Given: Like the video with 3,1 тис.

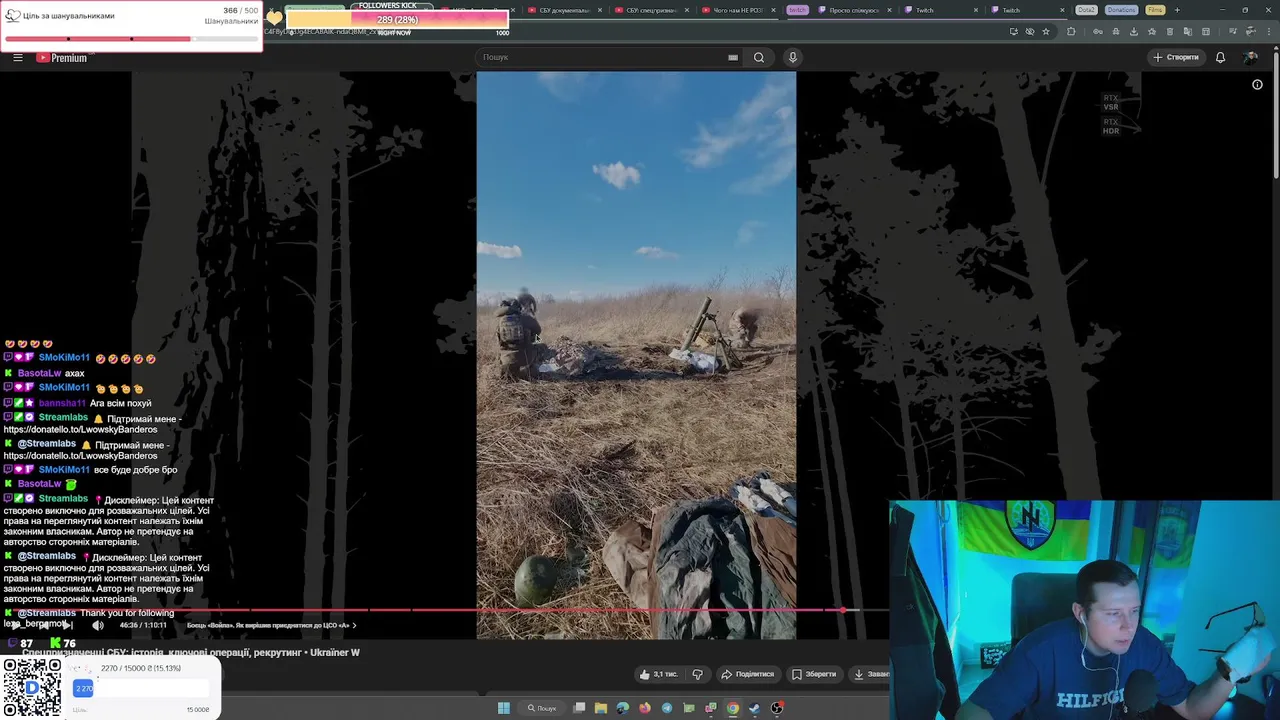Looking at the screenshot, I should point(658,674).
